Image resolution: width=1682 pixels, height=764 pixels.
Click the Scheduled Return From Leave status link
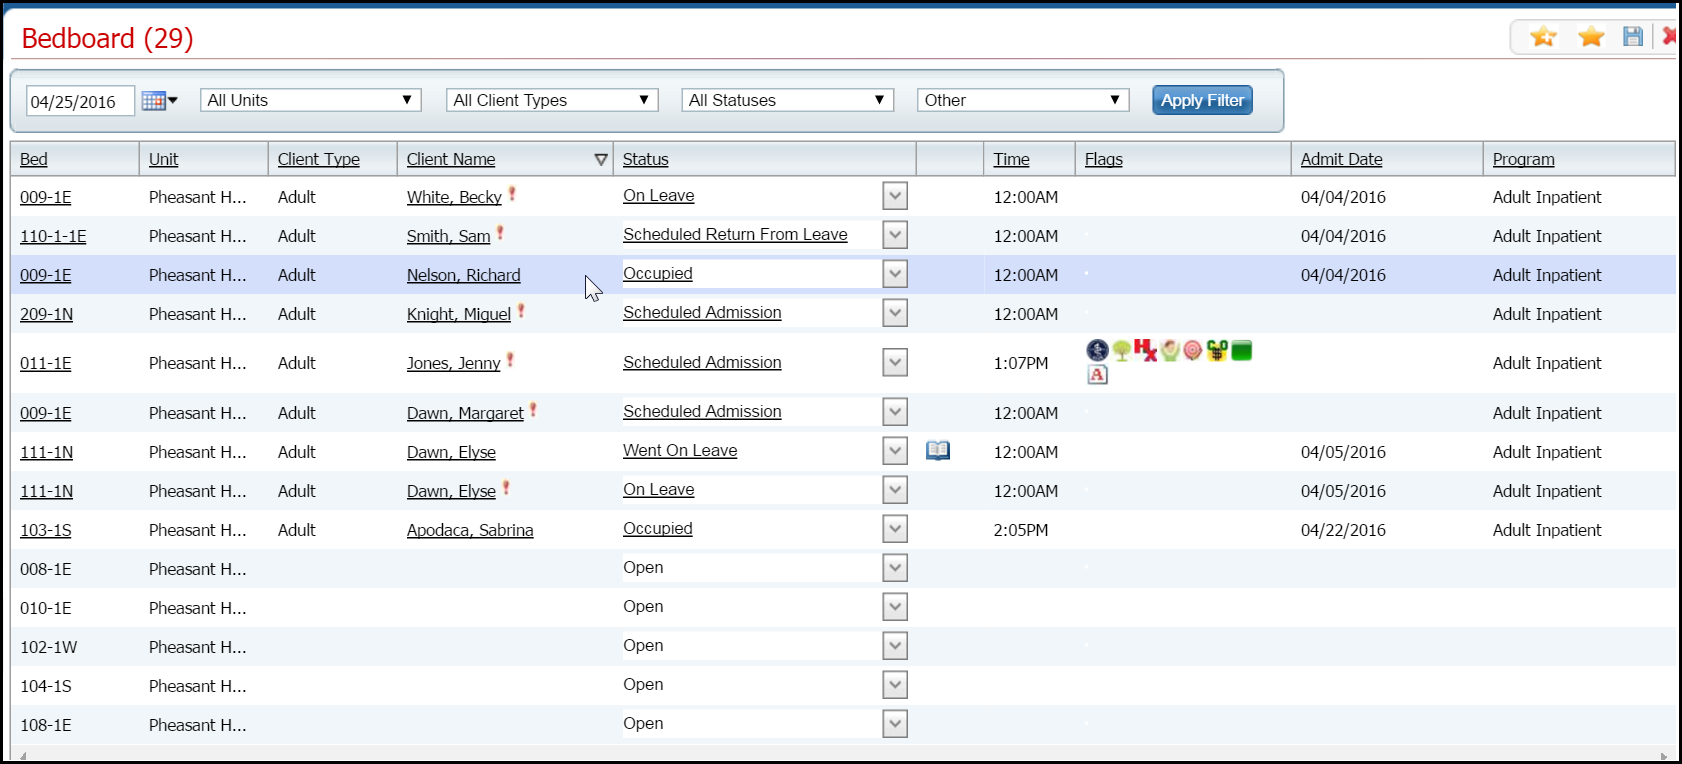(x=735, y=235)
